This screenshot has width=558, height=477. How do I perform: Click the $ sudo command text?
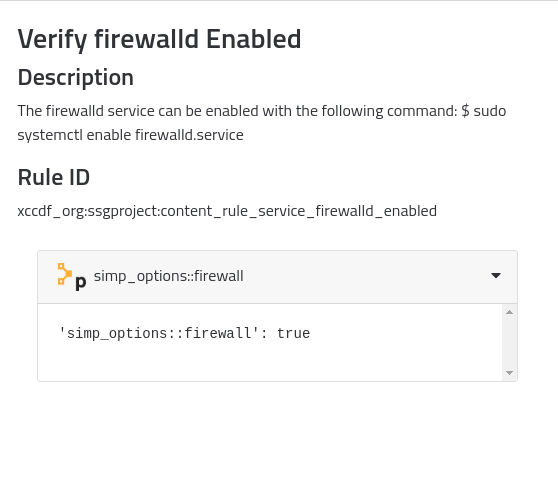pyautogui.click(x=484, y=111)
